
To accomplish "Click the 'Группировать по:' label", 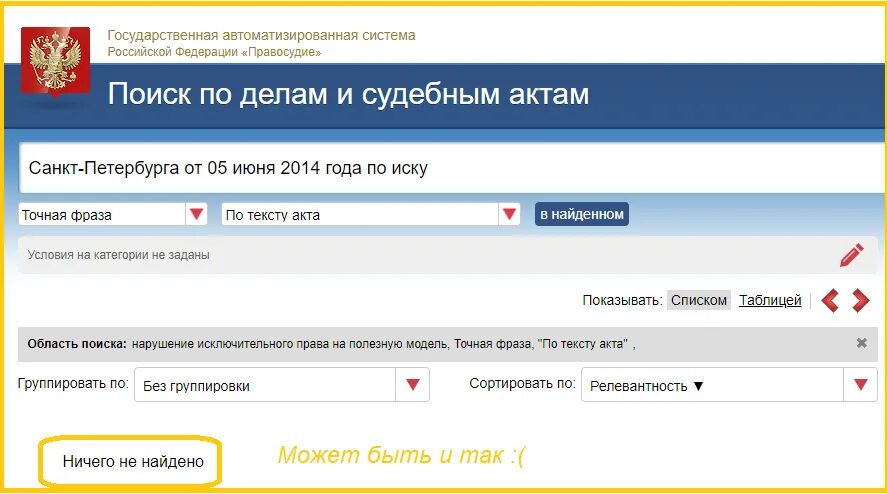I will (73, 384).
